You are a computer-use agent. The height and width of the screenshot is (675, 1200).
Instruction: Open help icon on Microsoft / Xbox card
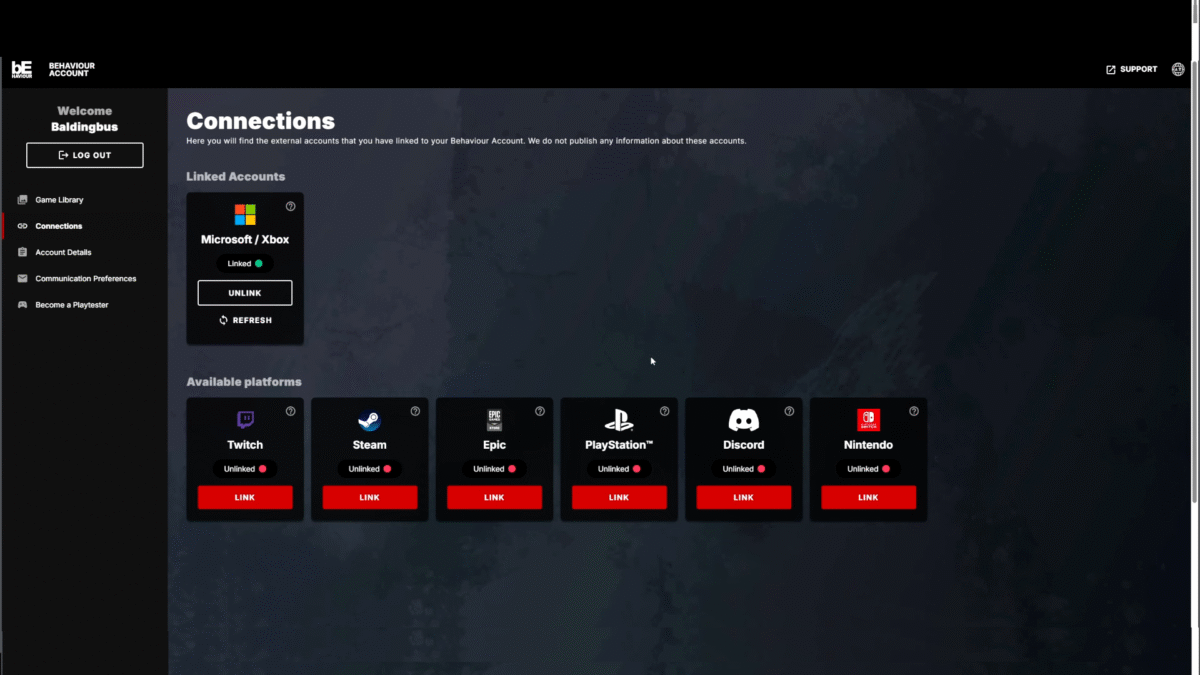(290, 206)
